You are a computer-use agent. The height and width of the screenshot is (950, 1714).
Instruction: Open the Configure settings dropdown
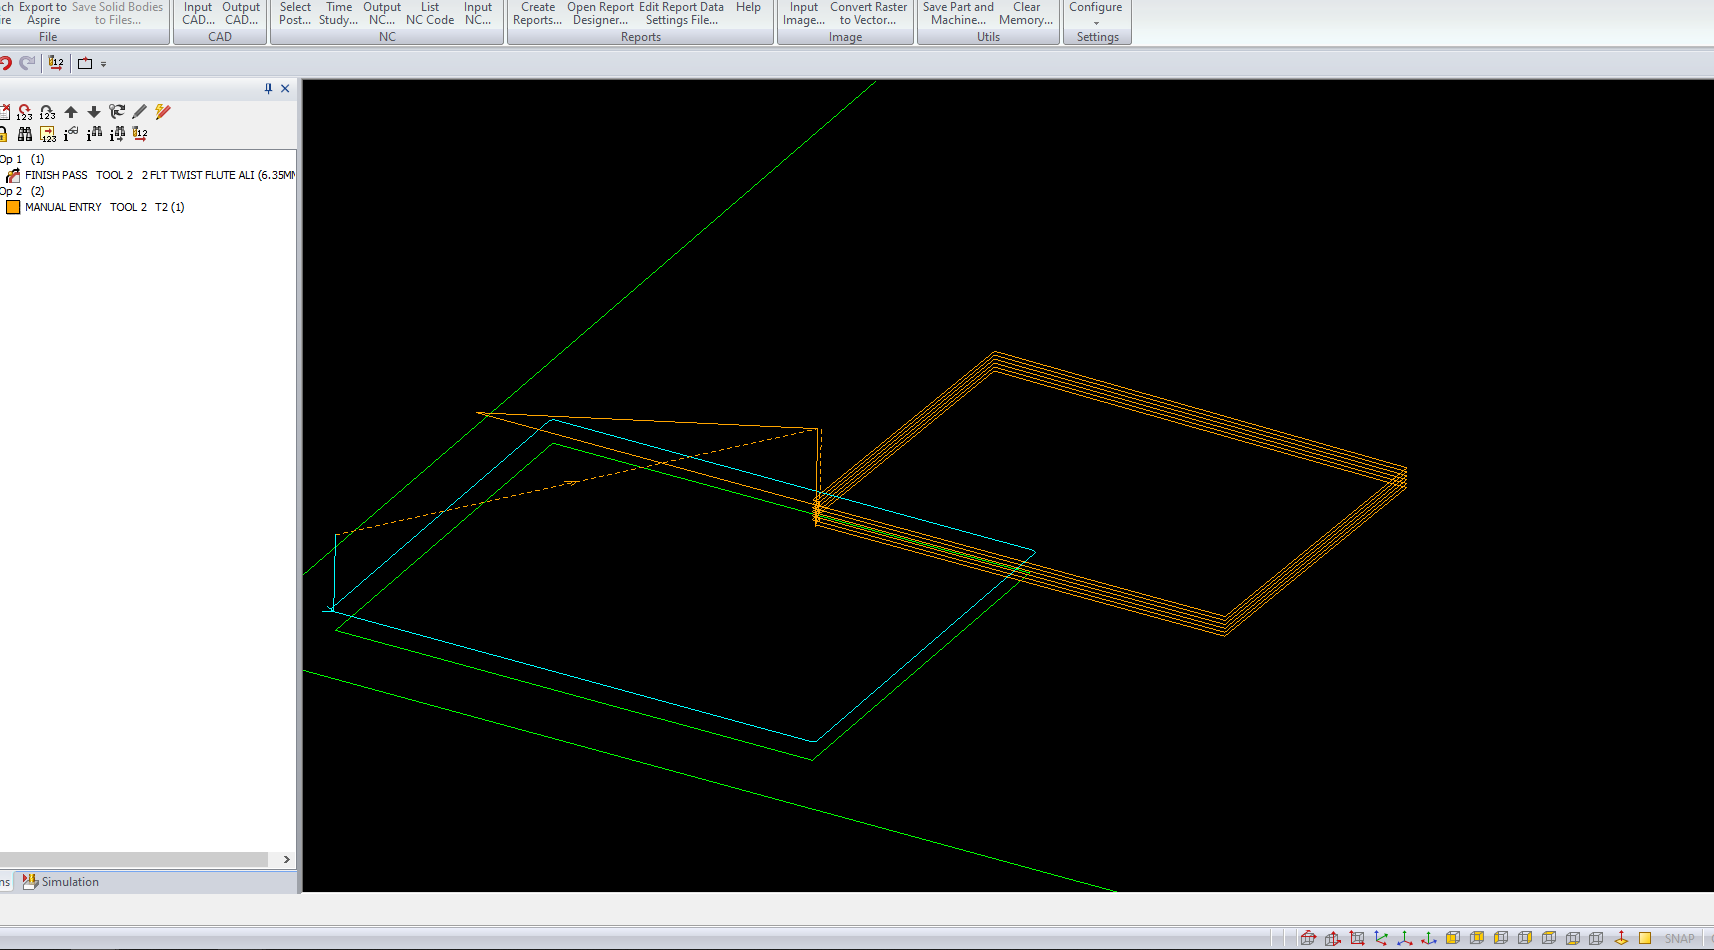[1096, 14]
